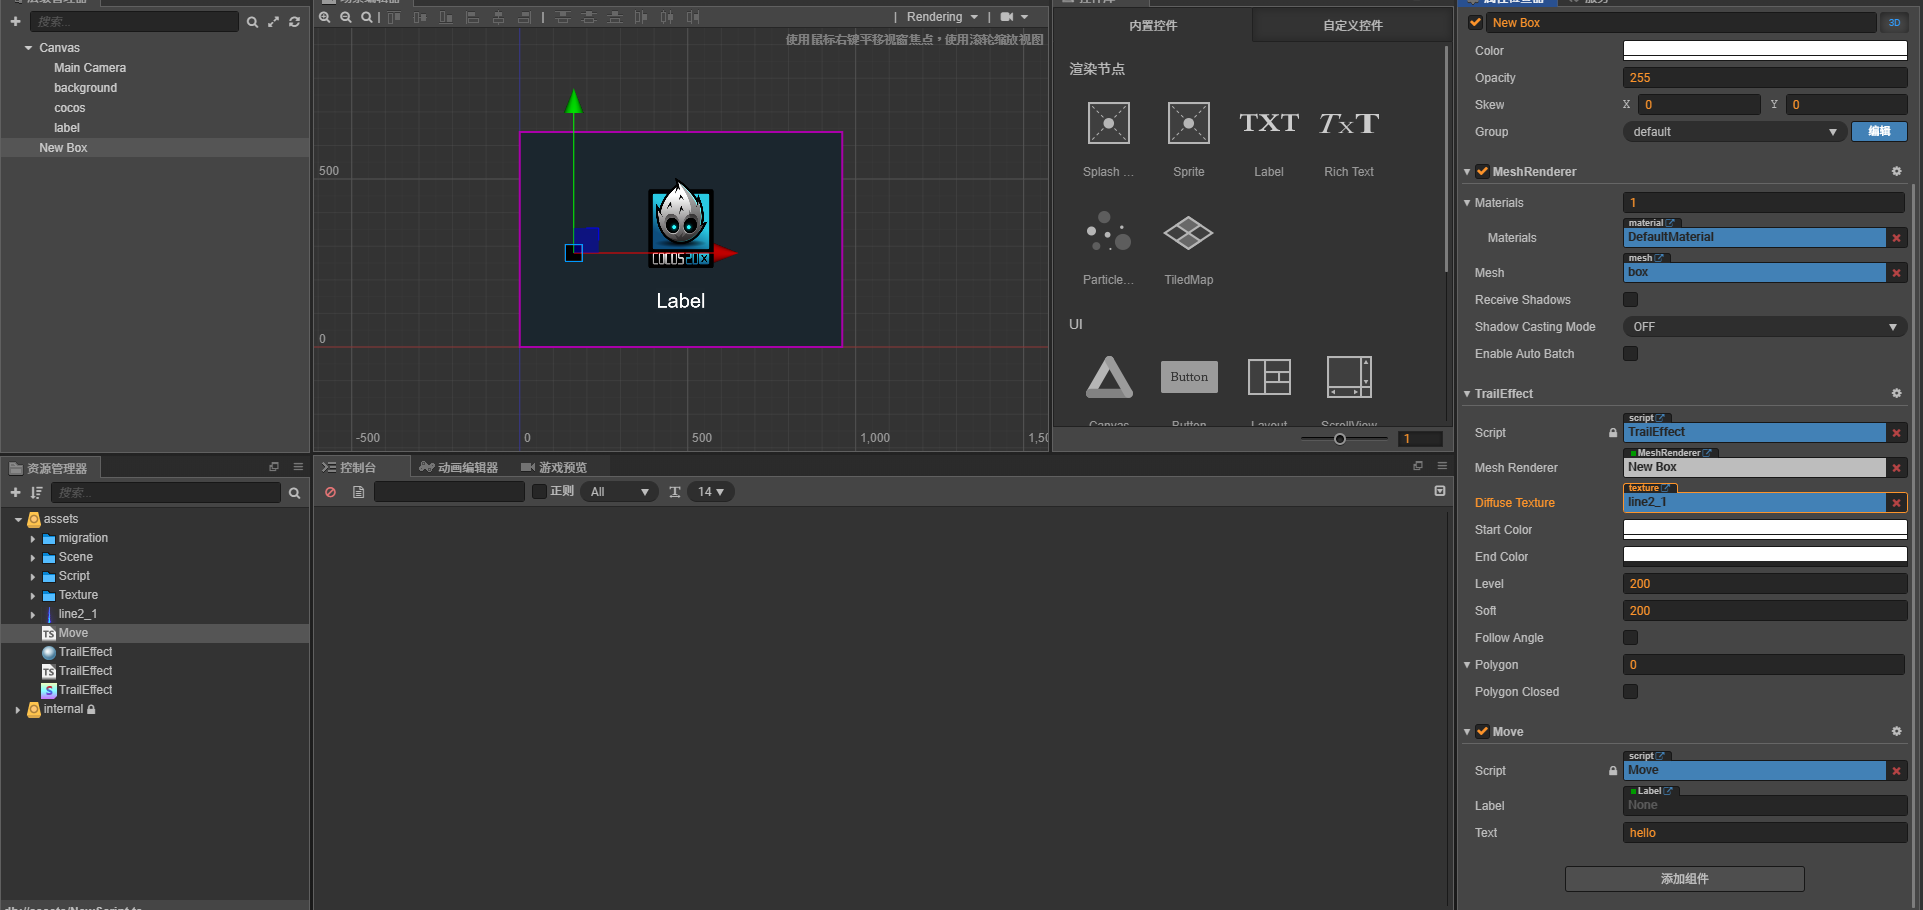This screenshot has width=1923, height=910.
Task: Toggle the 3D mode button for New Box
Action: click(x=1894, y=22)
